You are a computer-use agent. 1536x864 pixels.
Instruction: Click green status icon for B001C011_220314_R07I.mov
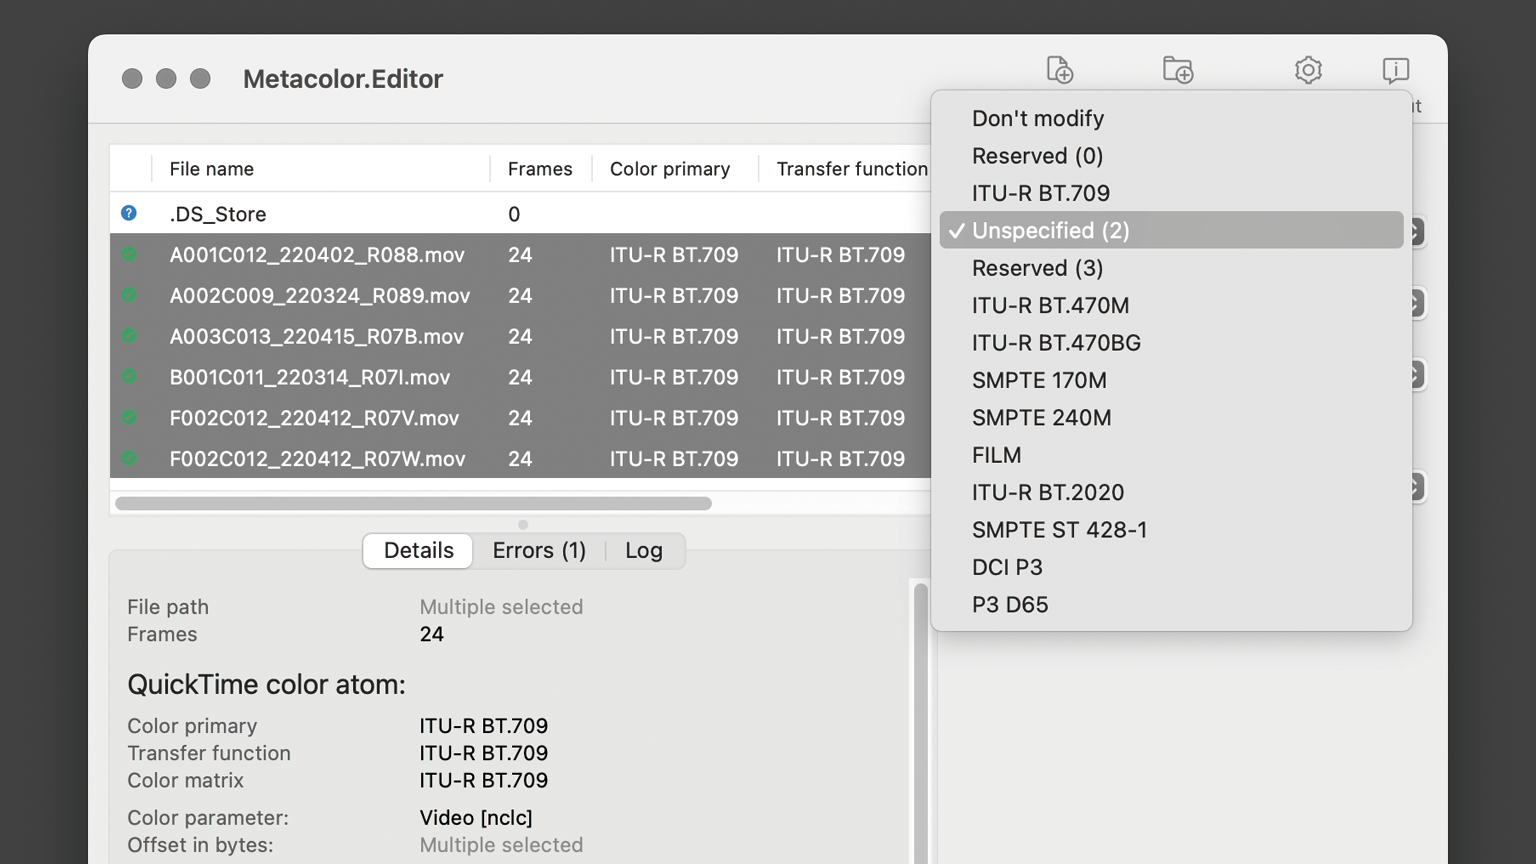[129, 377]
